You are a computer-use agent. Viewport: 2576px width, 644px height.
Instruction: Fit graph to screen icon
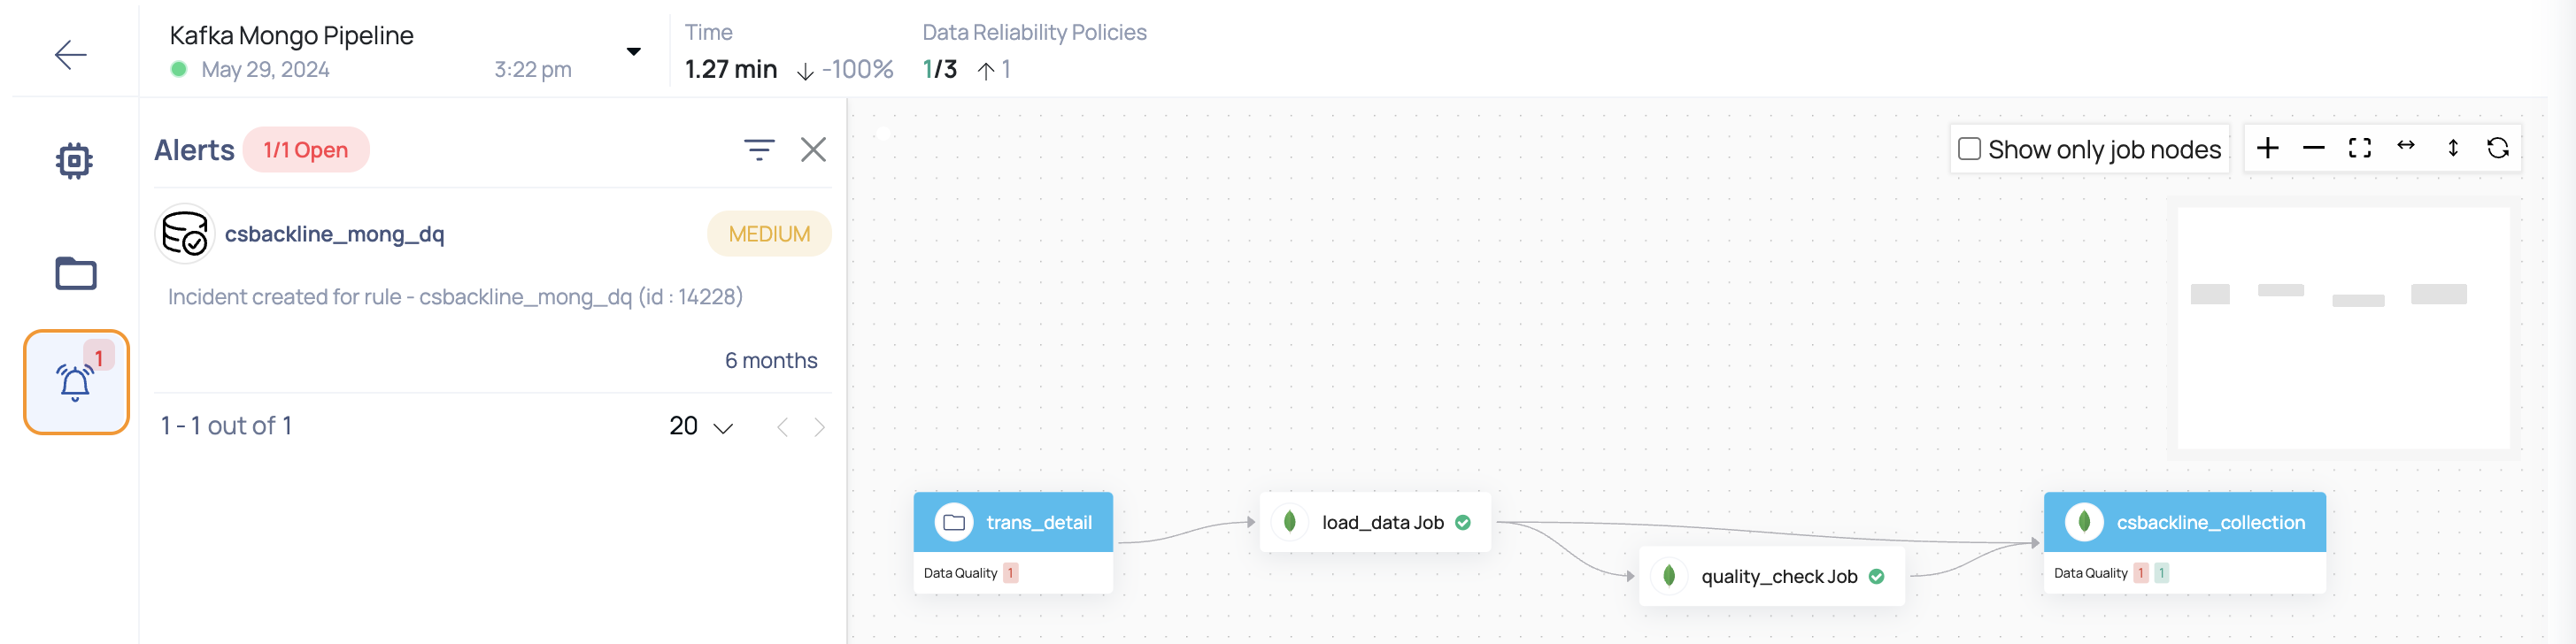coord(2360,148)
